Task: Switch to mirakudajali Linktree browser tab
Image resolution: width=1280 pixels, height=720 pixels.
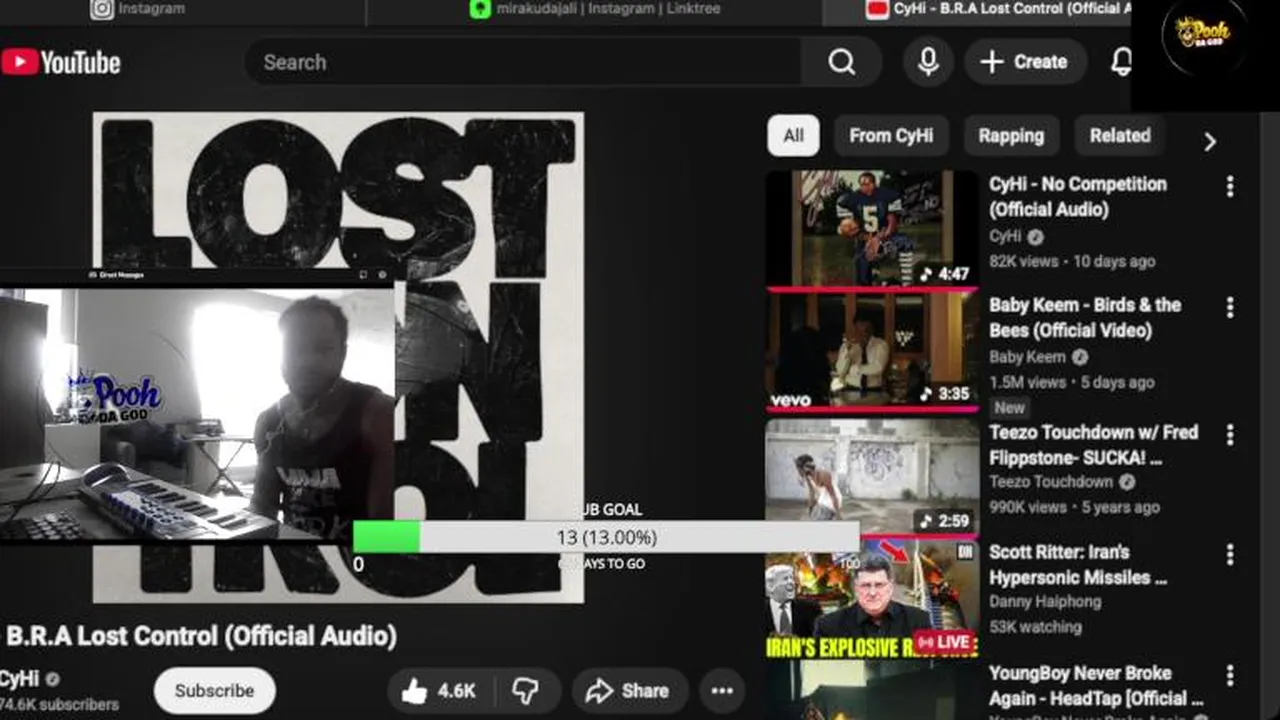Action: tap(594, 10)
